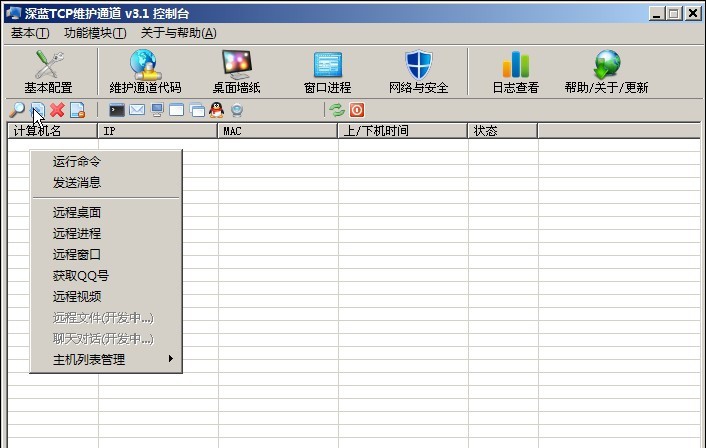The width and height of the screenshot is (706, 448).
Task: Select 远程桌面 menu entry
Action: 106,212
